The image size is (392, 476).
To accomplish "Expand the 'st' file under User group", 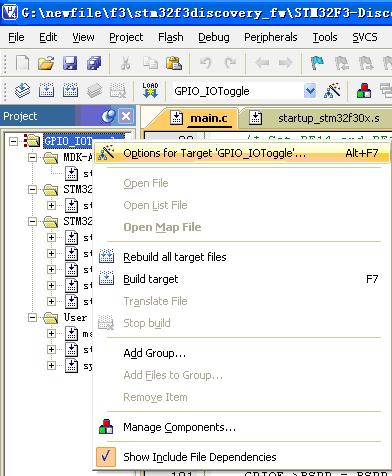I will (51, 349).
